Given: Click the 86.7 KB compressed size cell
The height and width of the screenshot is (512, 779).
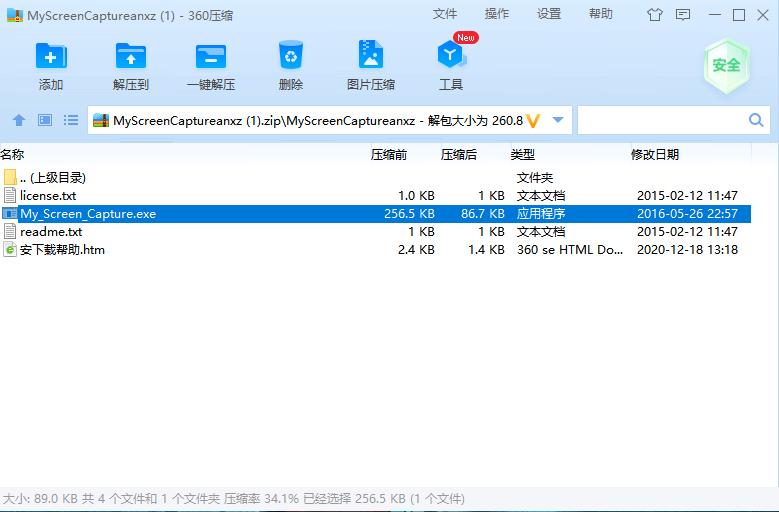Looking at the screenshot, I should (x=483, y=214).
